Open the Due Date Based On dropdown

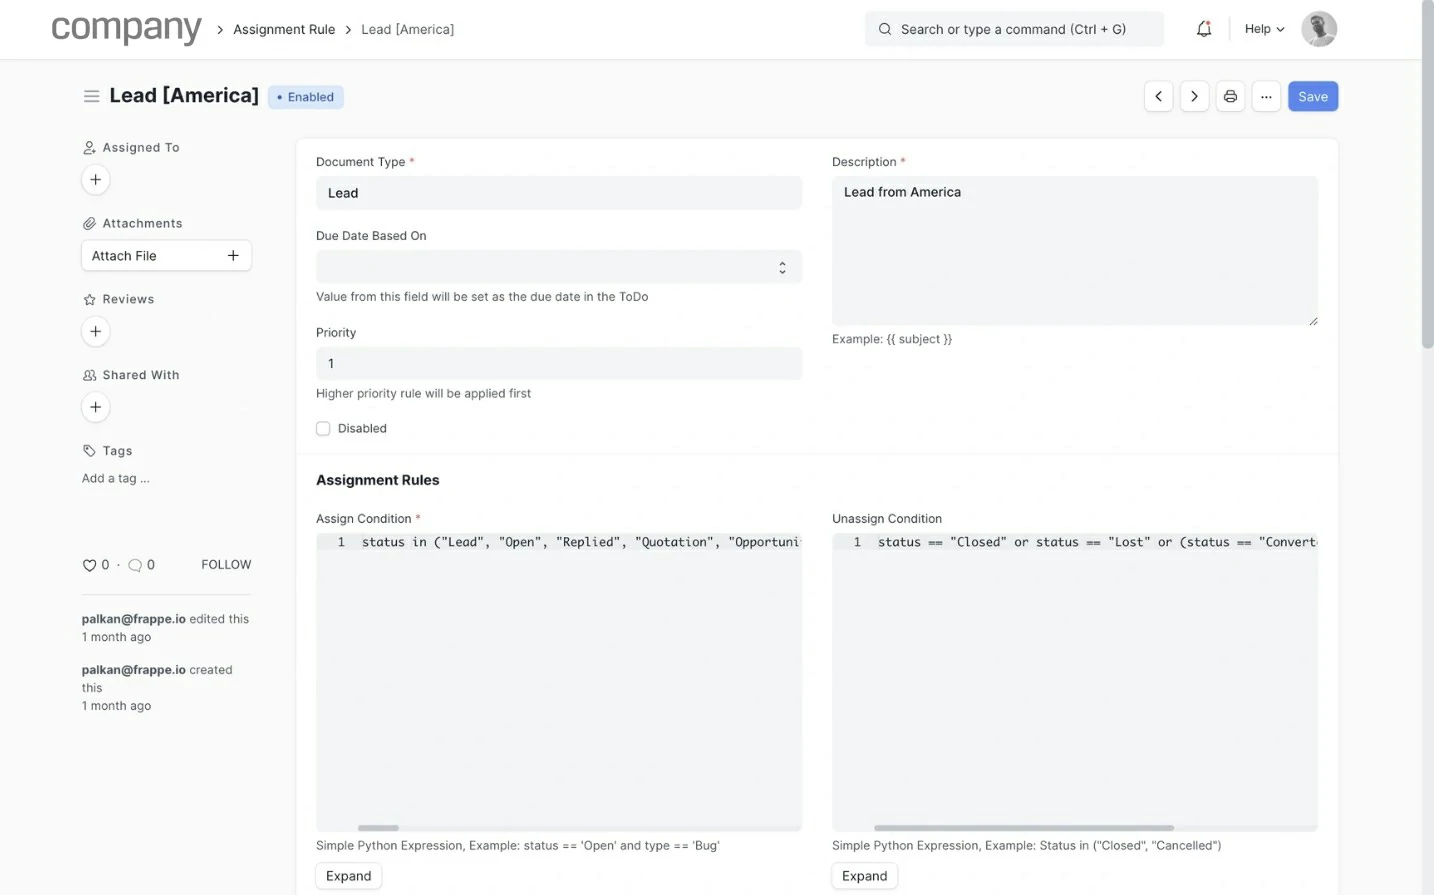pyautogui.click(x=558, y=267)
